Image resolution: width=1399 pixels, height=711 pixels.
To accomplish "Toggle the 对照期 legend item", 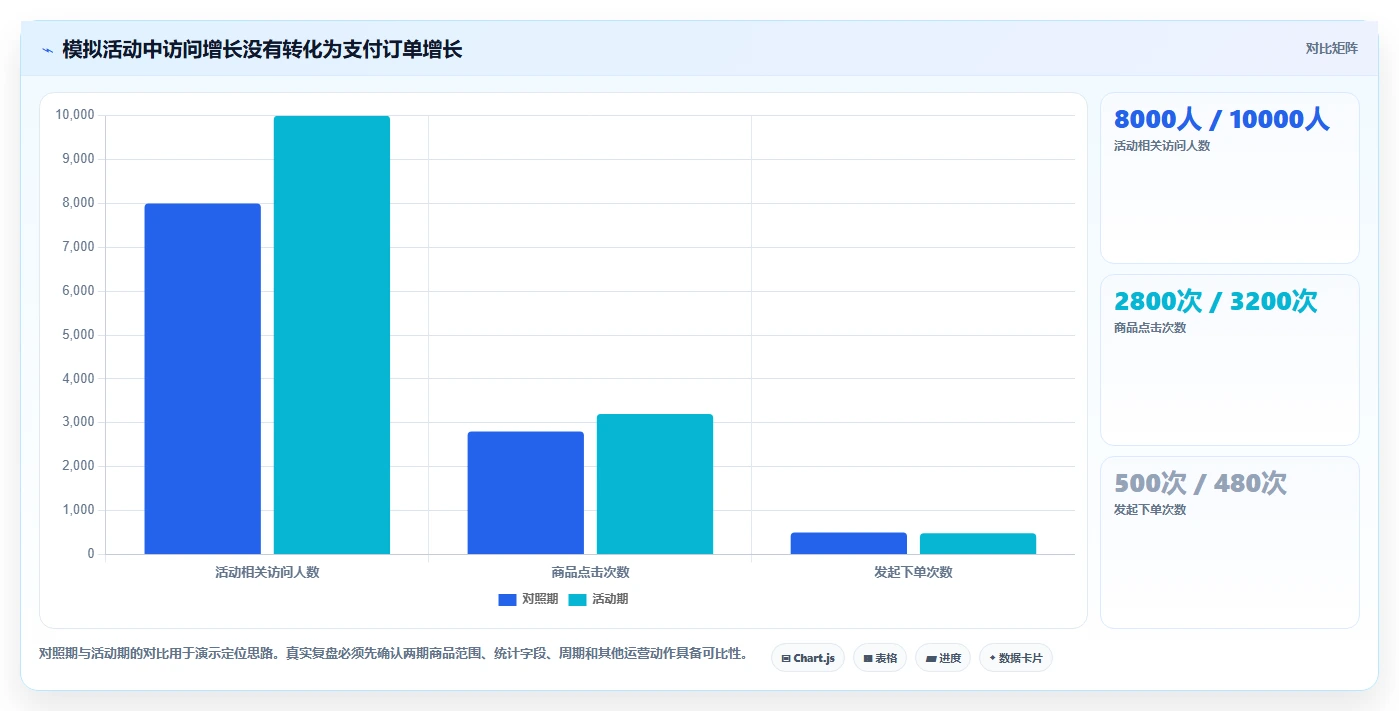I will tap(528, 599).
